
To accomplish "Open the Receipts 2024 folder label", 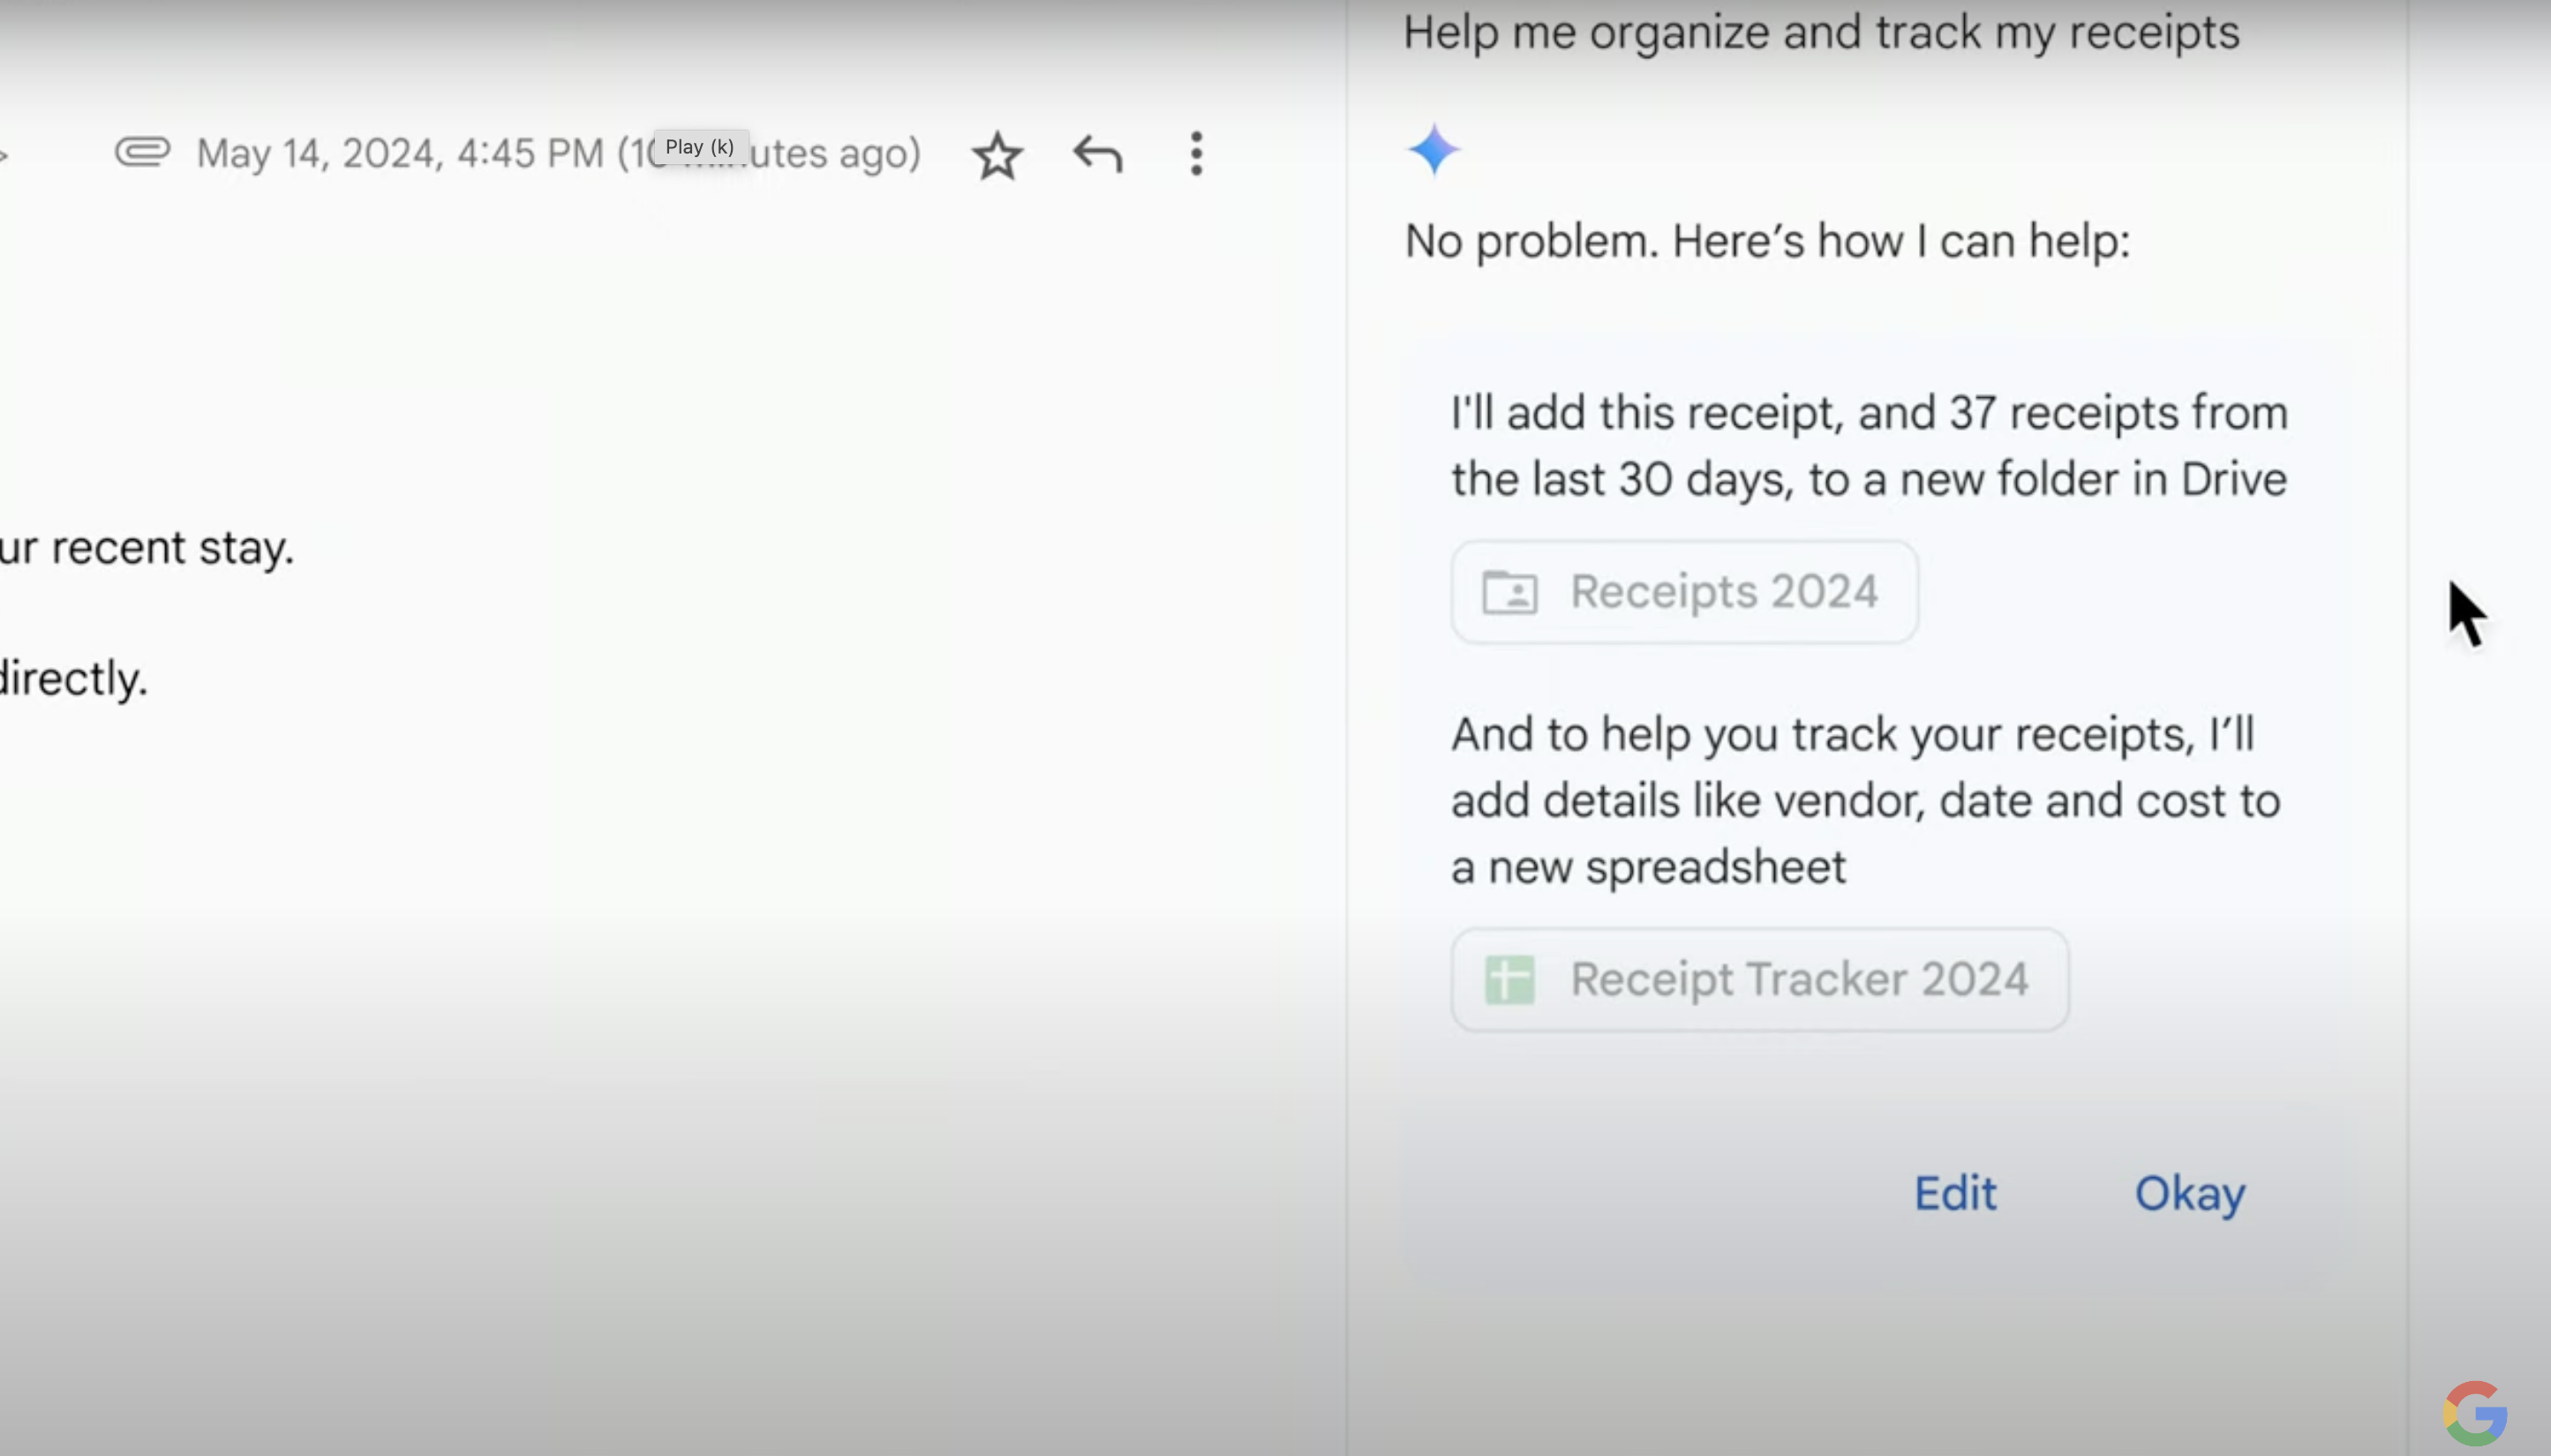I will click(x=1724, y=592).
